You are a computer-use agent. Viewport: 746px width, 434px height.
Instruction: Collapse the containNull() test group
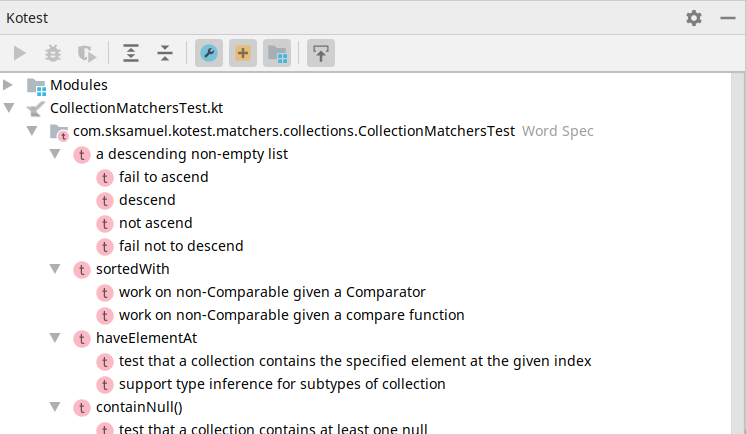pos(55,406)
